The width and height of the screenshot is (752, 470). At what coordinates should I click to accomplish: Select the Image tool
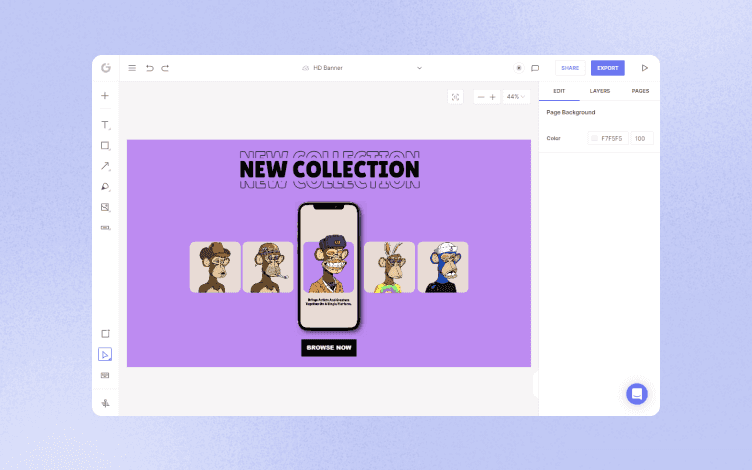click(x=105, y=207)
